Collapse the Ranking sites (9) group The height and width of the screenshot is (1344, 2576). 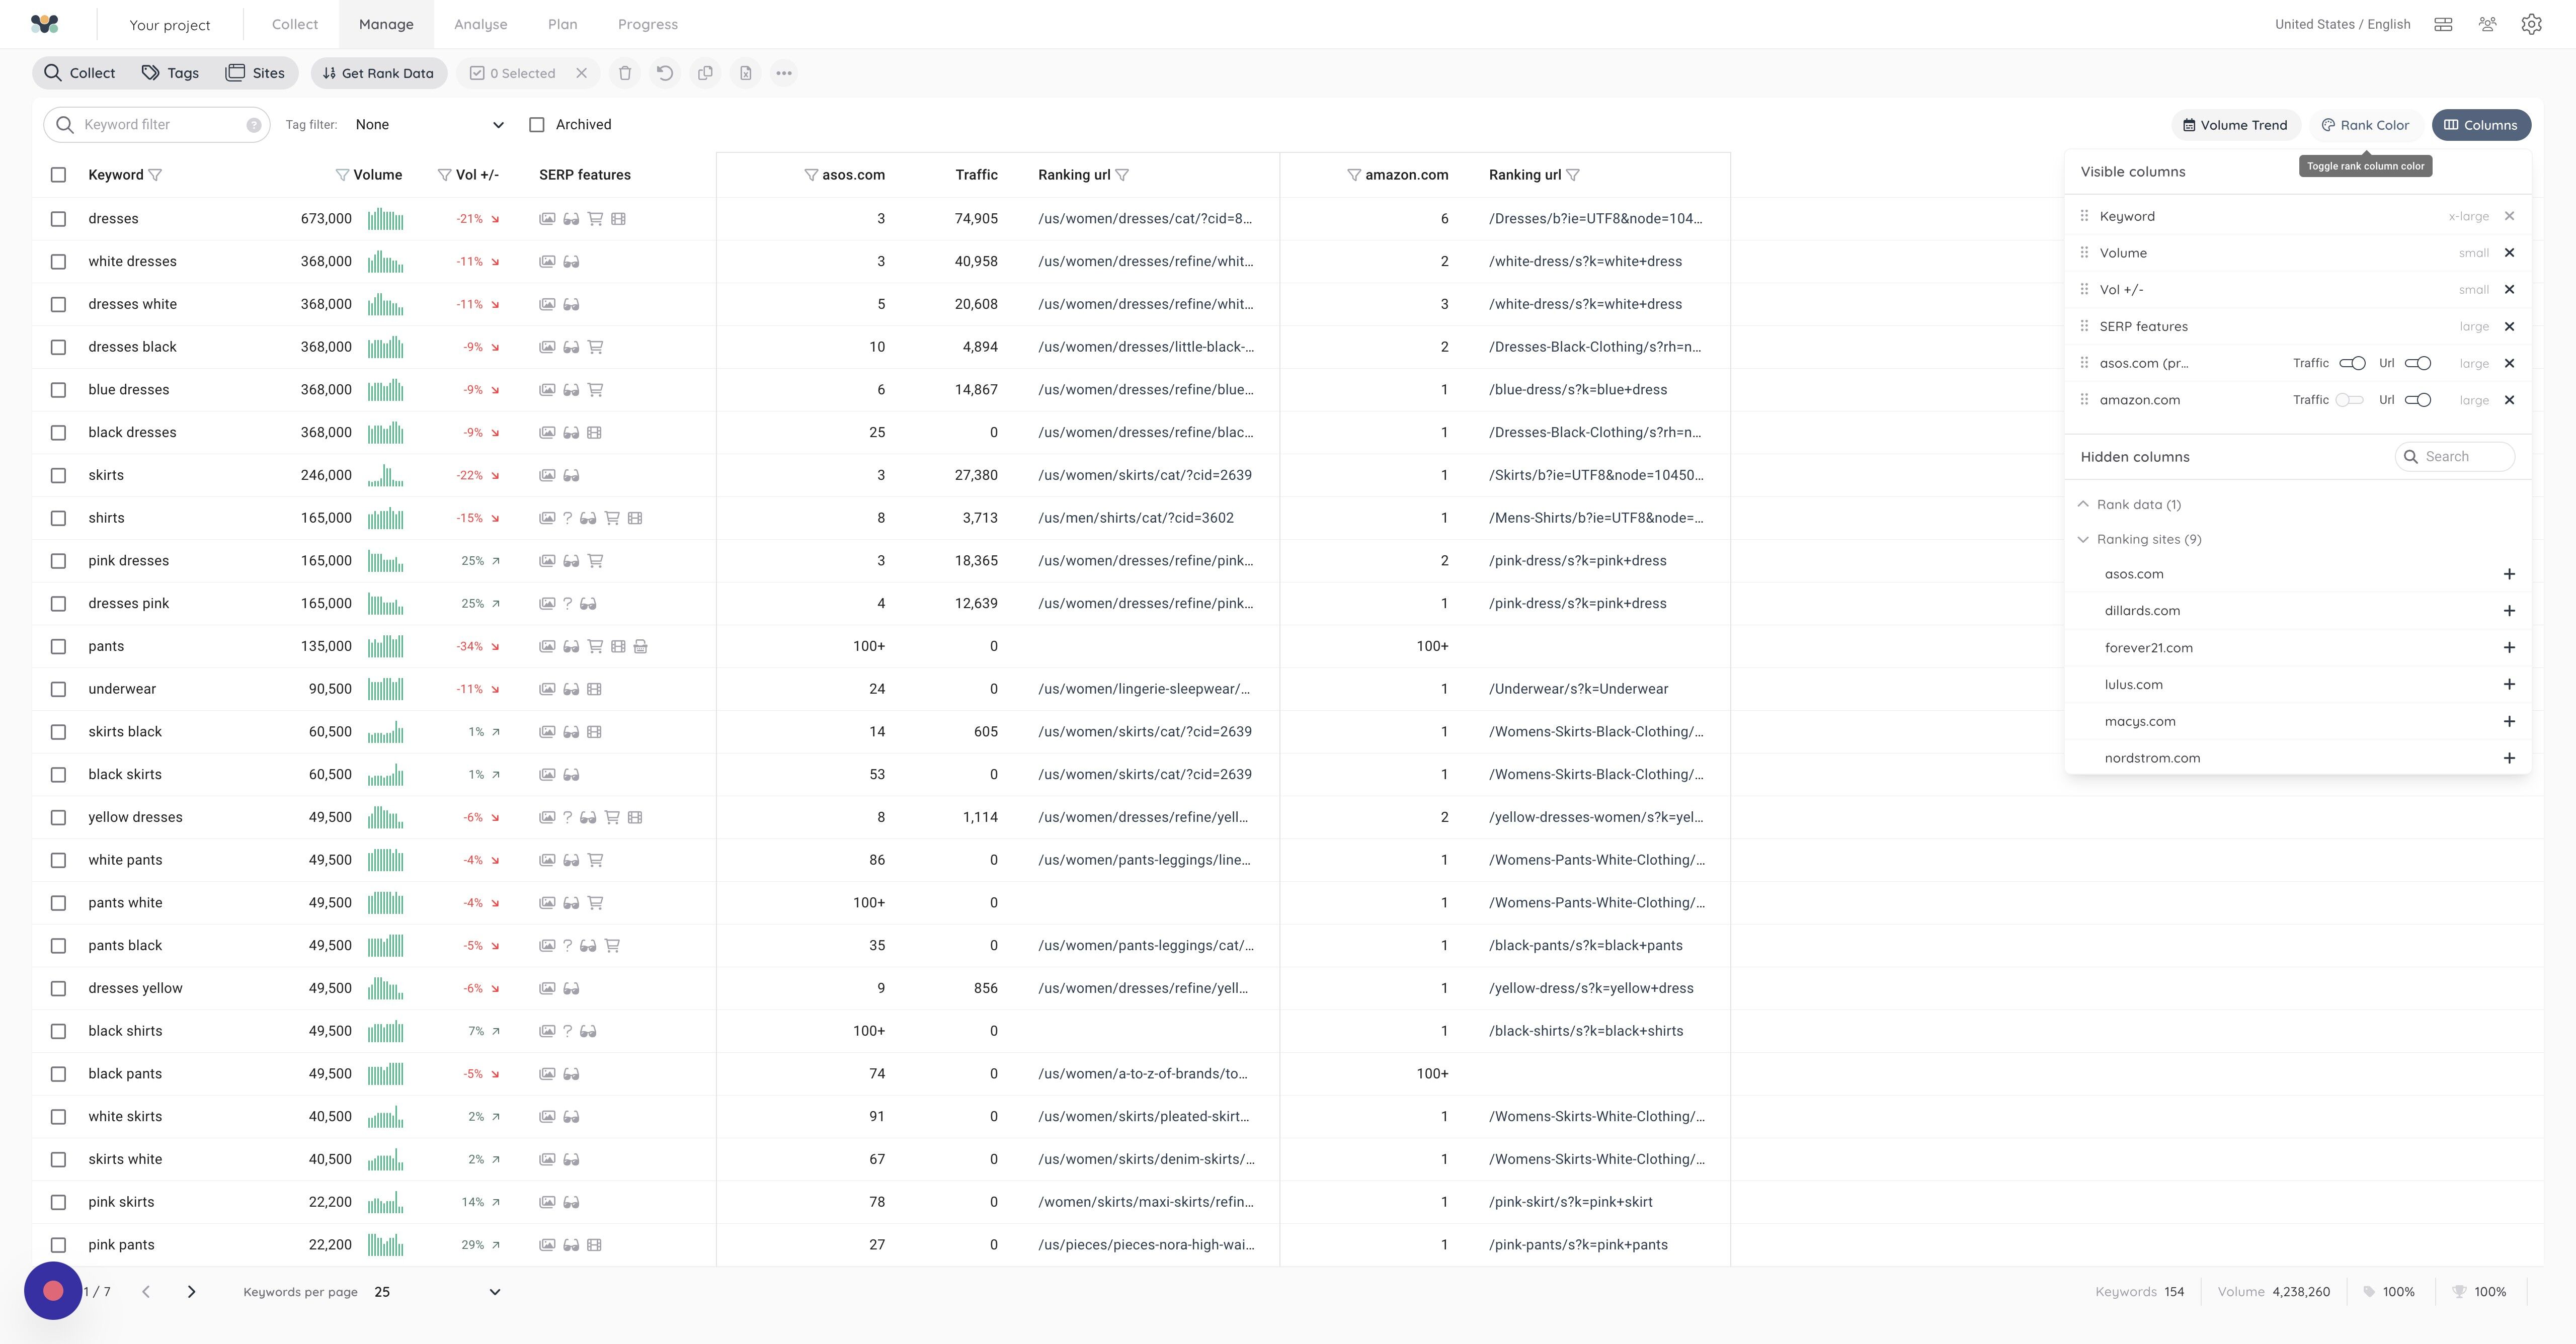(2139, 539)
